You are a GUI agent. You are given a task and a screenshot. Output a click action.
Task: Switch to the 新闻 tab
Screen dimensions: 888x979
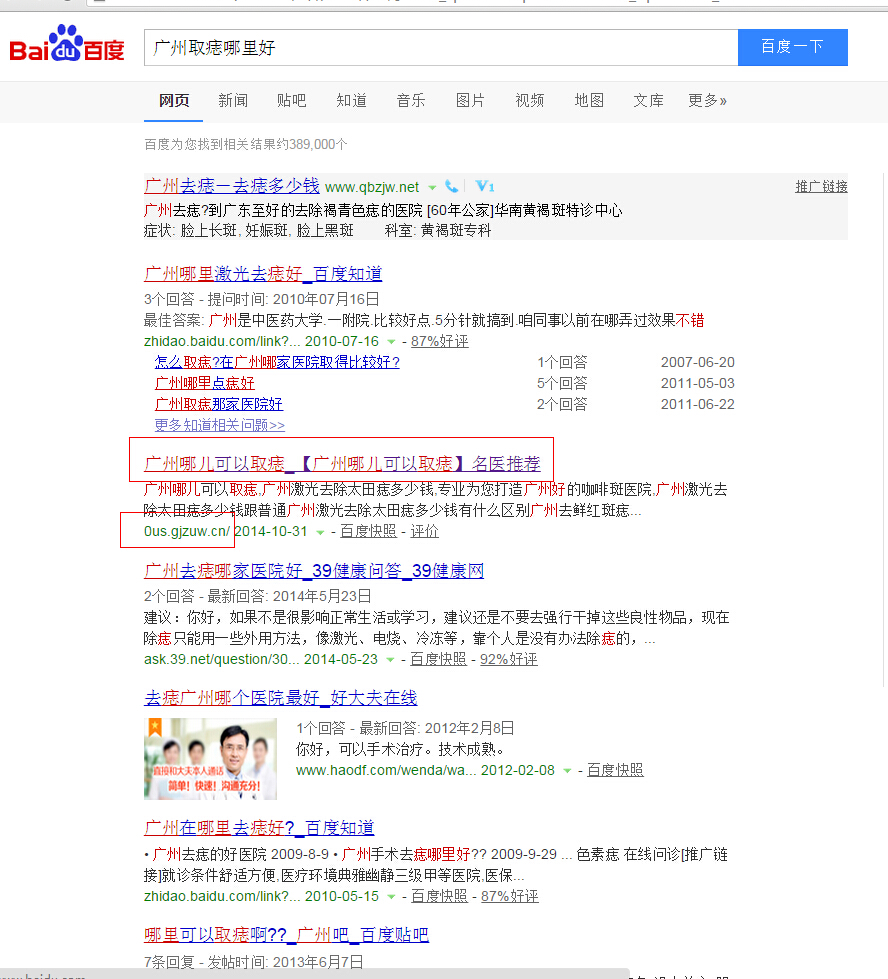tap(233, 101)
